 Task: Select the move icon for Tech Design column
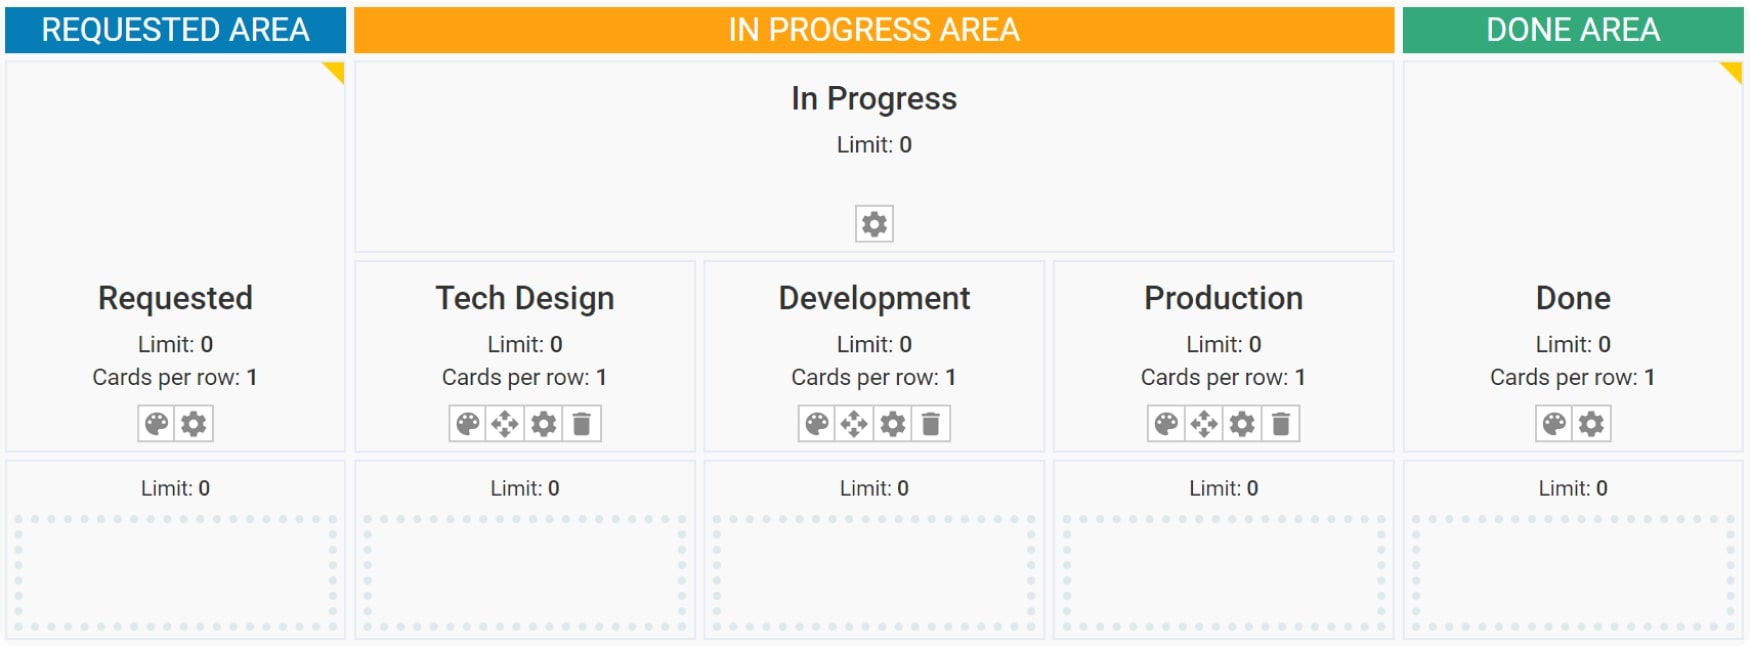tap(507, 423)
